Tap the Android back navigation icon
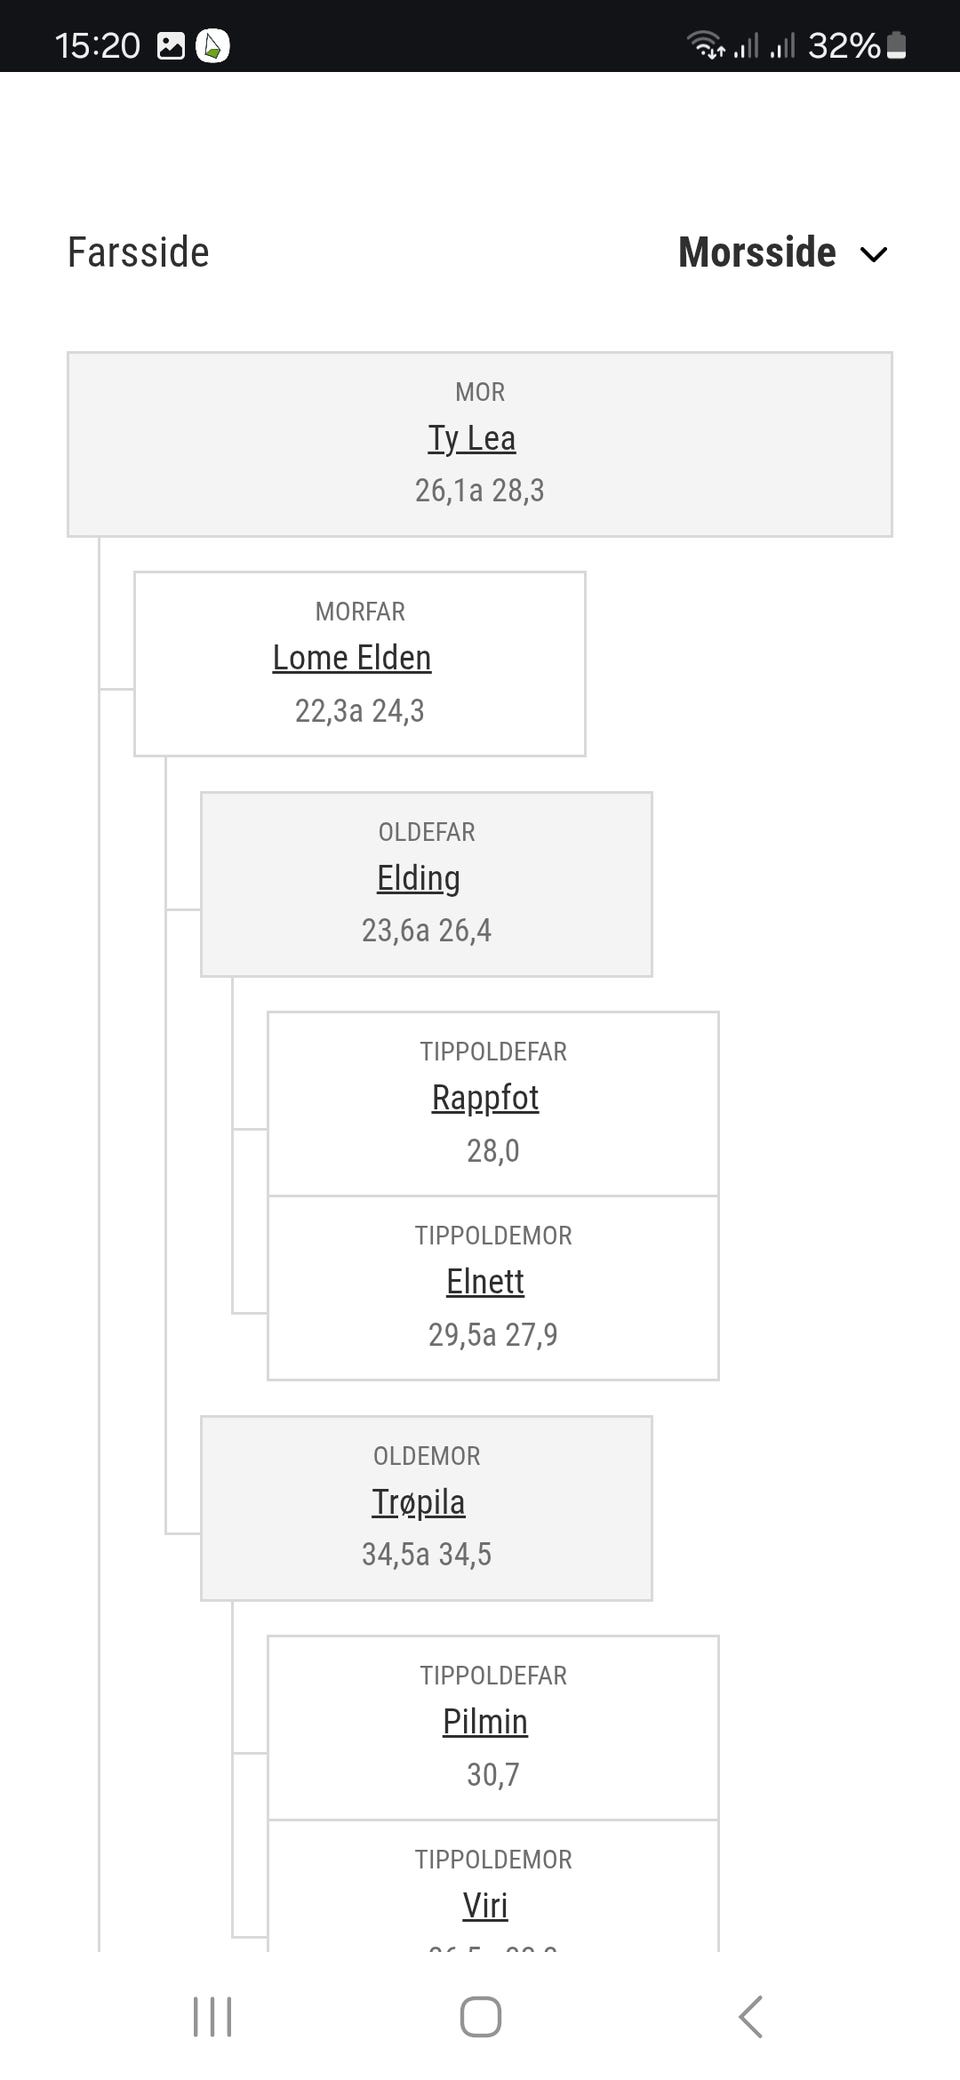This screenshot has height=2080, width=960. point(751,2016)
